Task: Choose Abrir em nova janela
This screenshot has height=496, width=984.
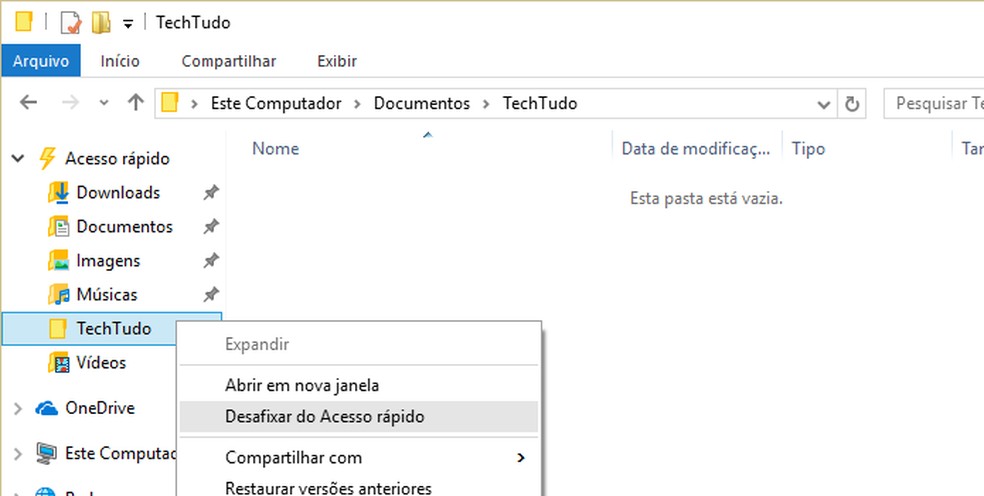Action: pos(302,384)
